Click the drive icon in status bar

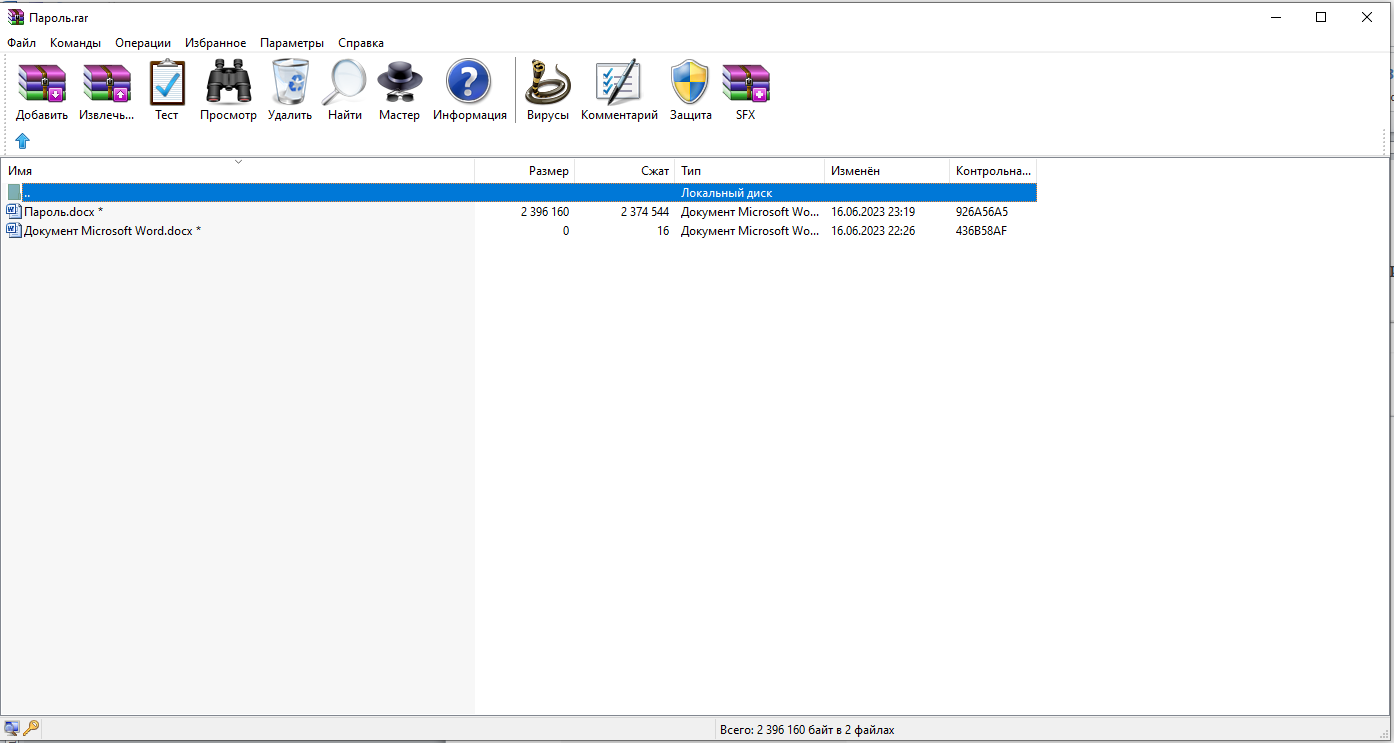click(12, 728)
